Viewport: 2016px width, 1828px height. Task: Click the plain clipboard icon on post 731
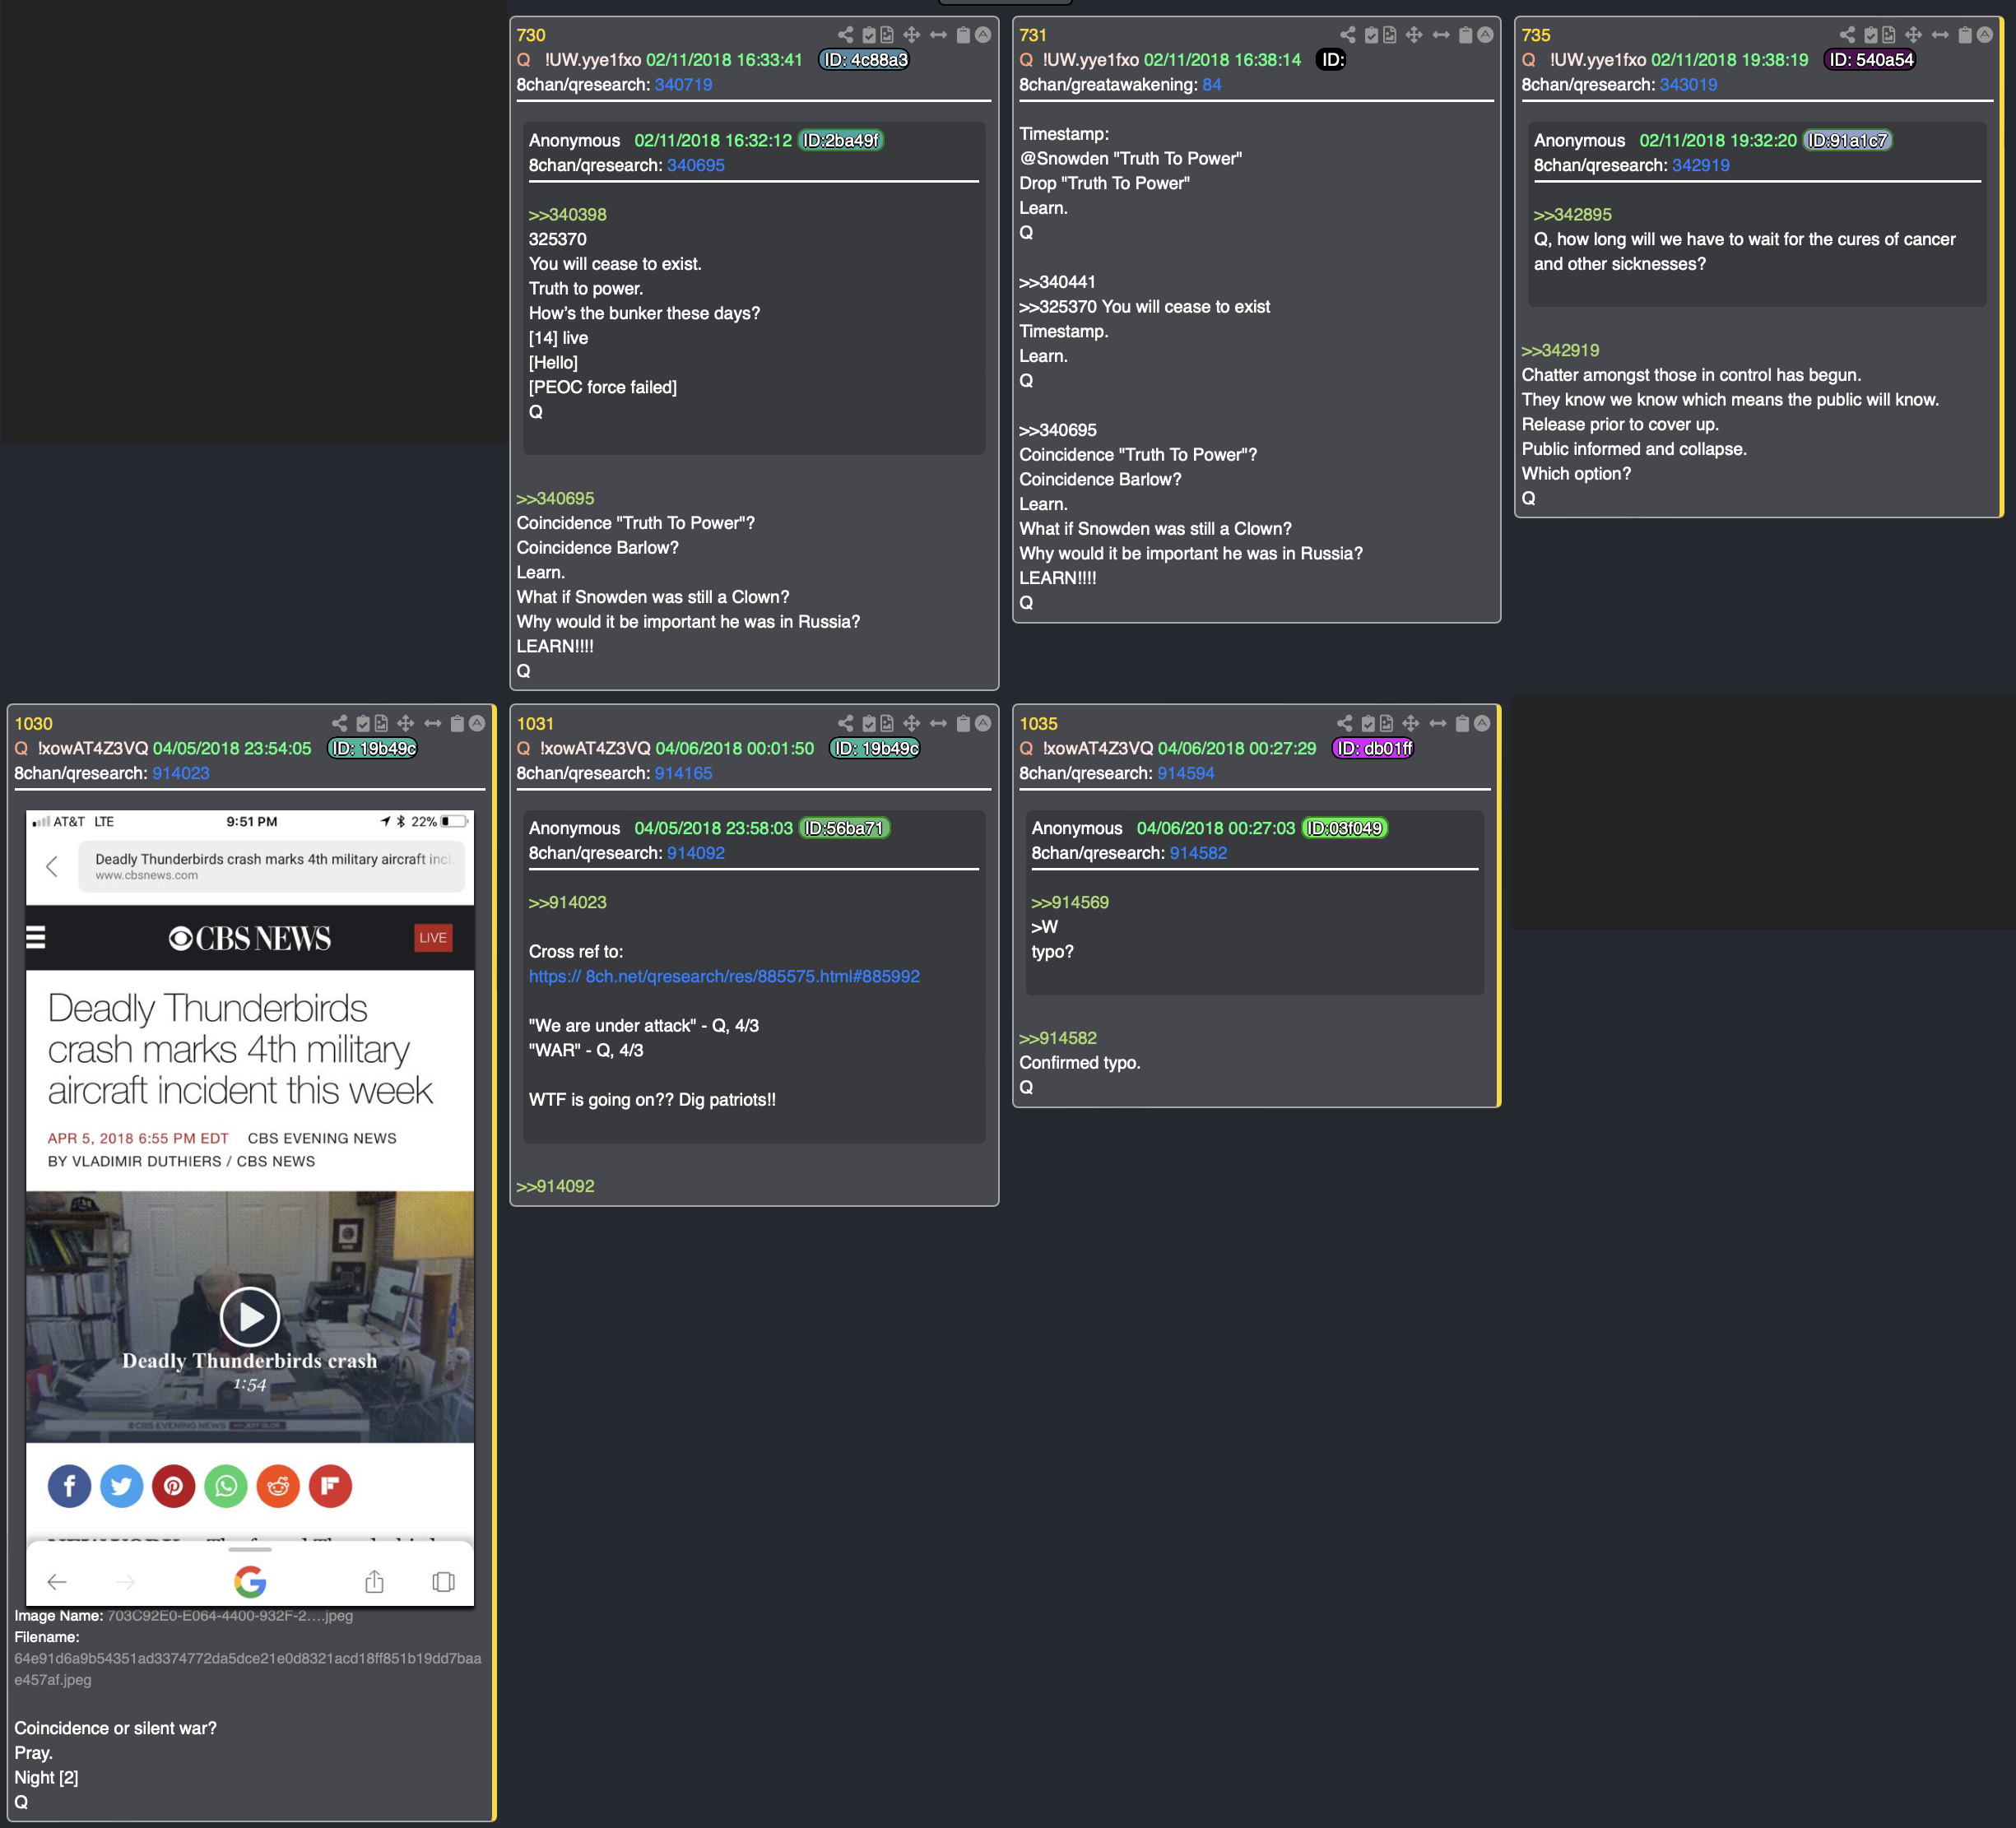pos(1466,35)
